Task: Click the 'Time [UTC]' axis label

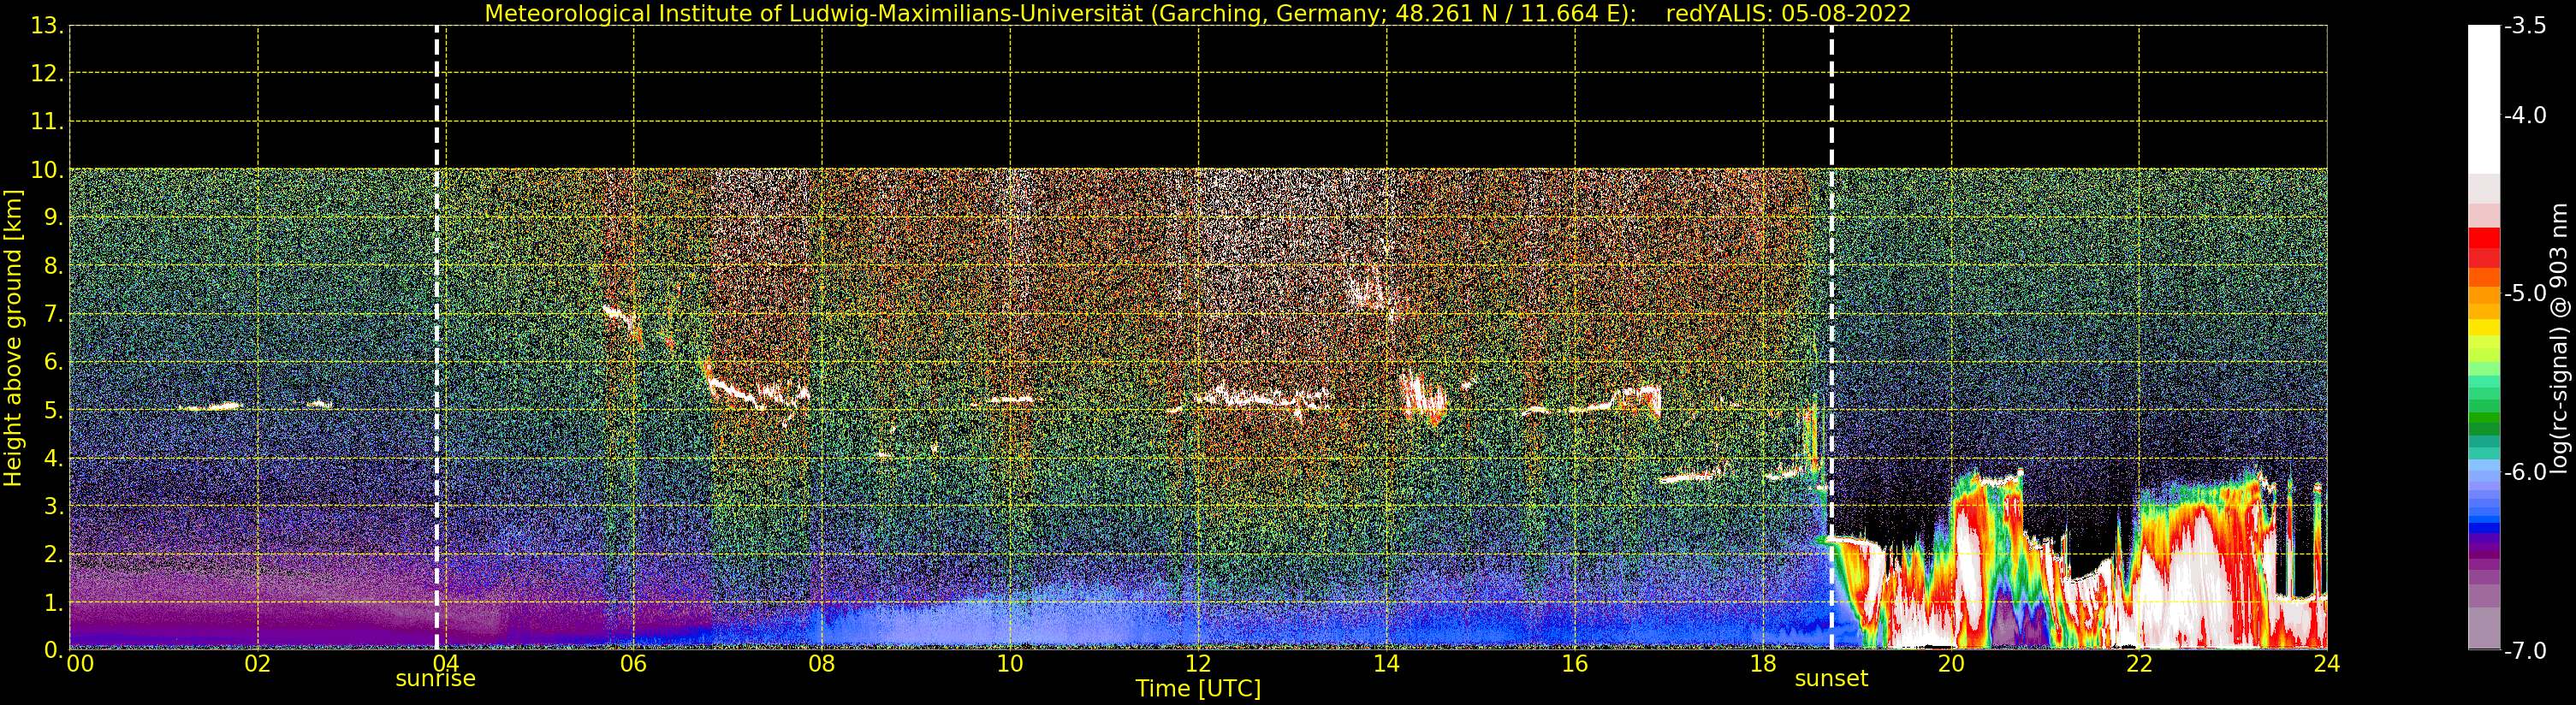Action: (1197, 689)
